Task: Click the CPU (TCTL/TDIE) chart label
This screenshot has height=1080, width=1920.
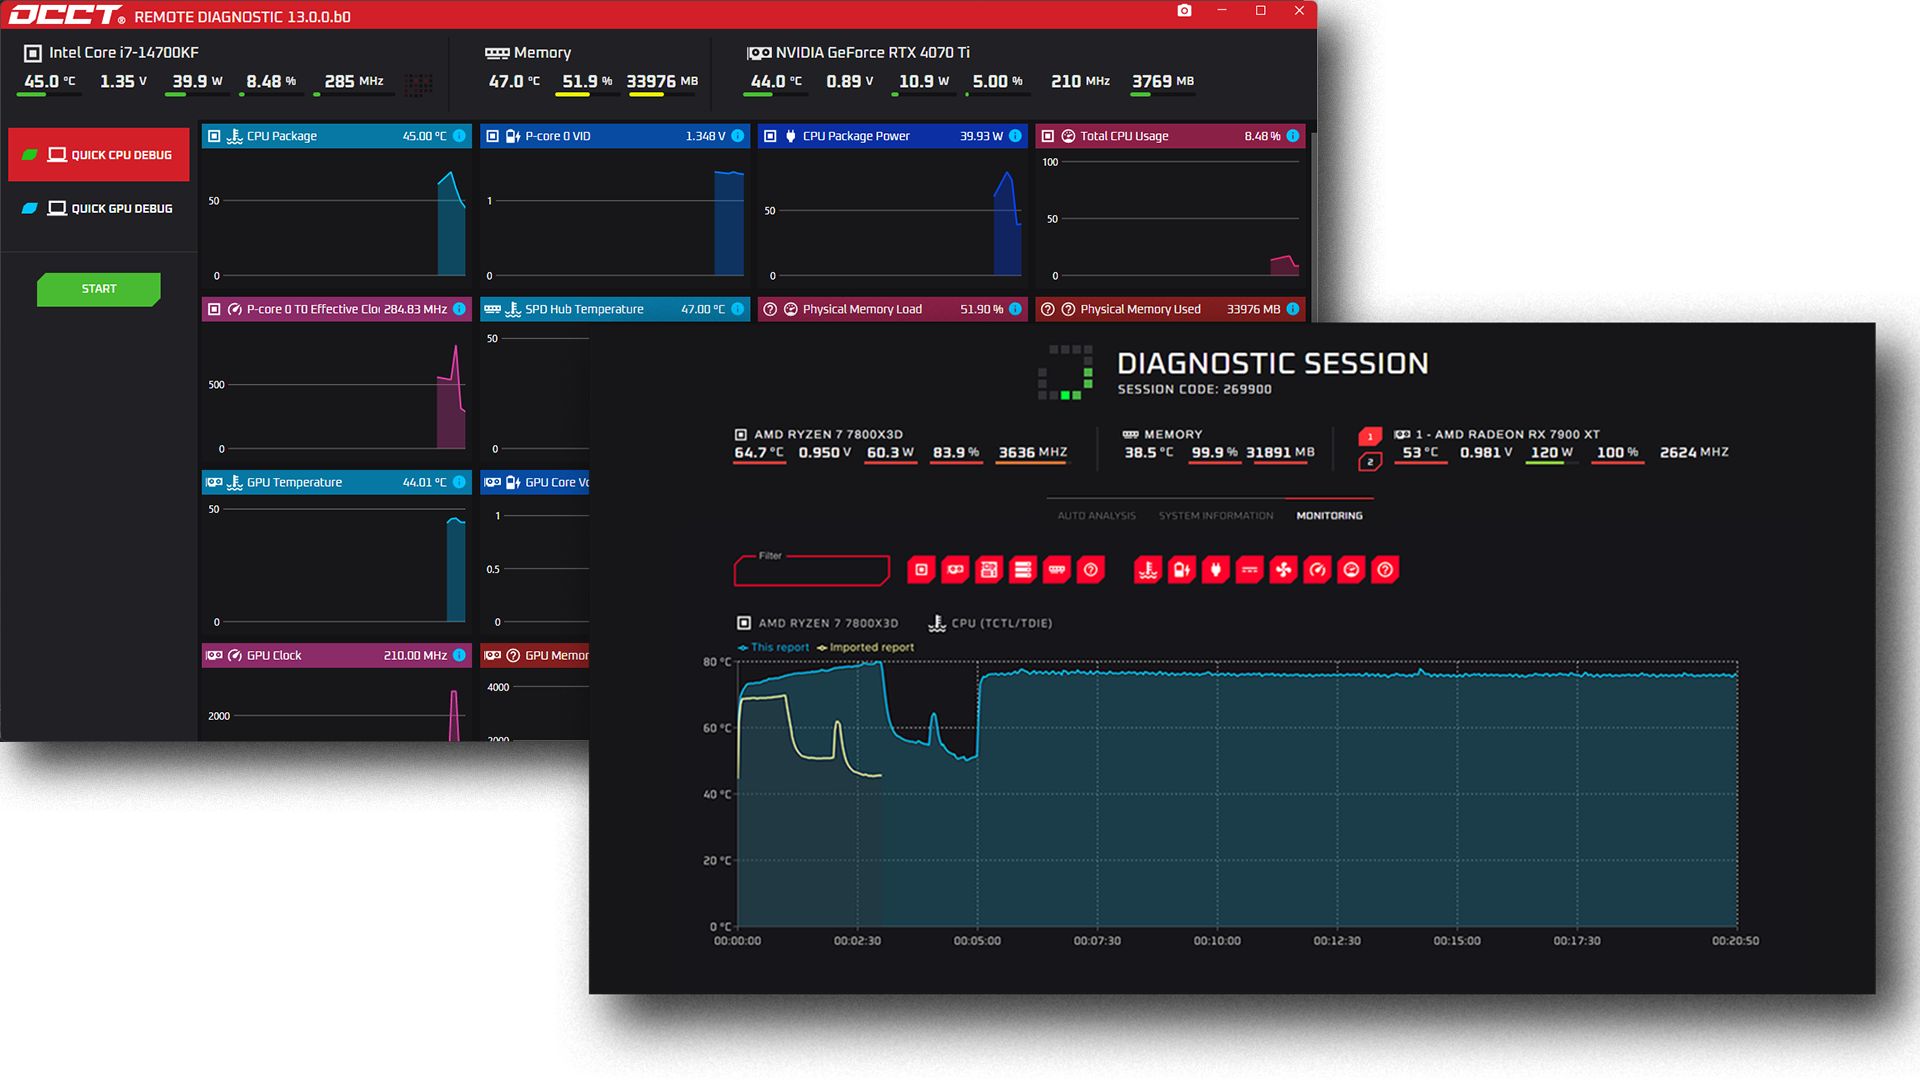Action: pyautogui.click(x=1001, y=623)
